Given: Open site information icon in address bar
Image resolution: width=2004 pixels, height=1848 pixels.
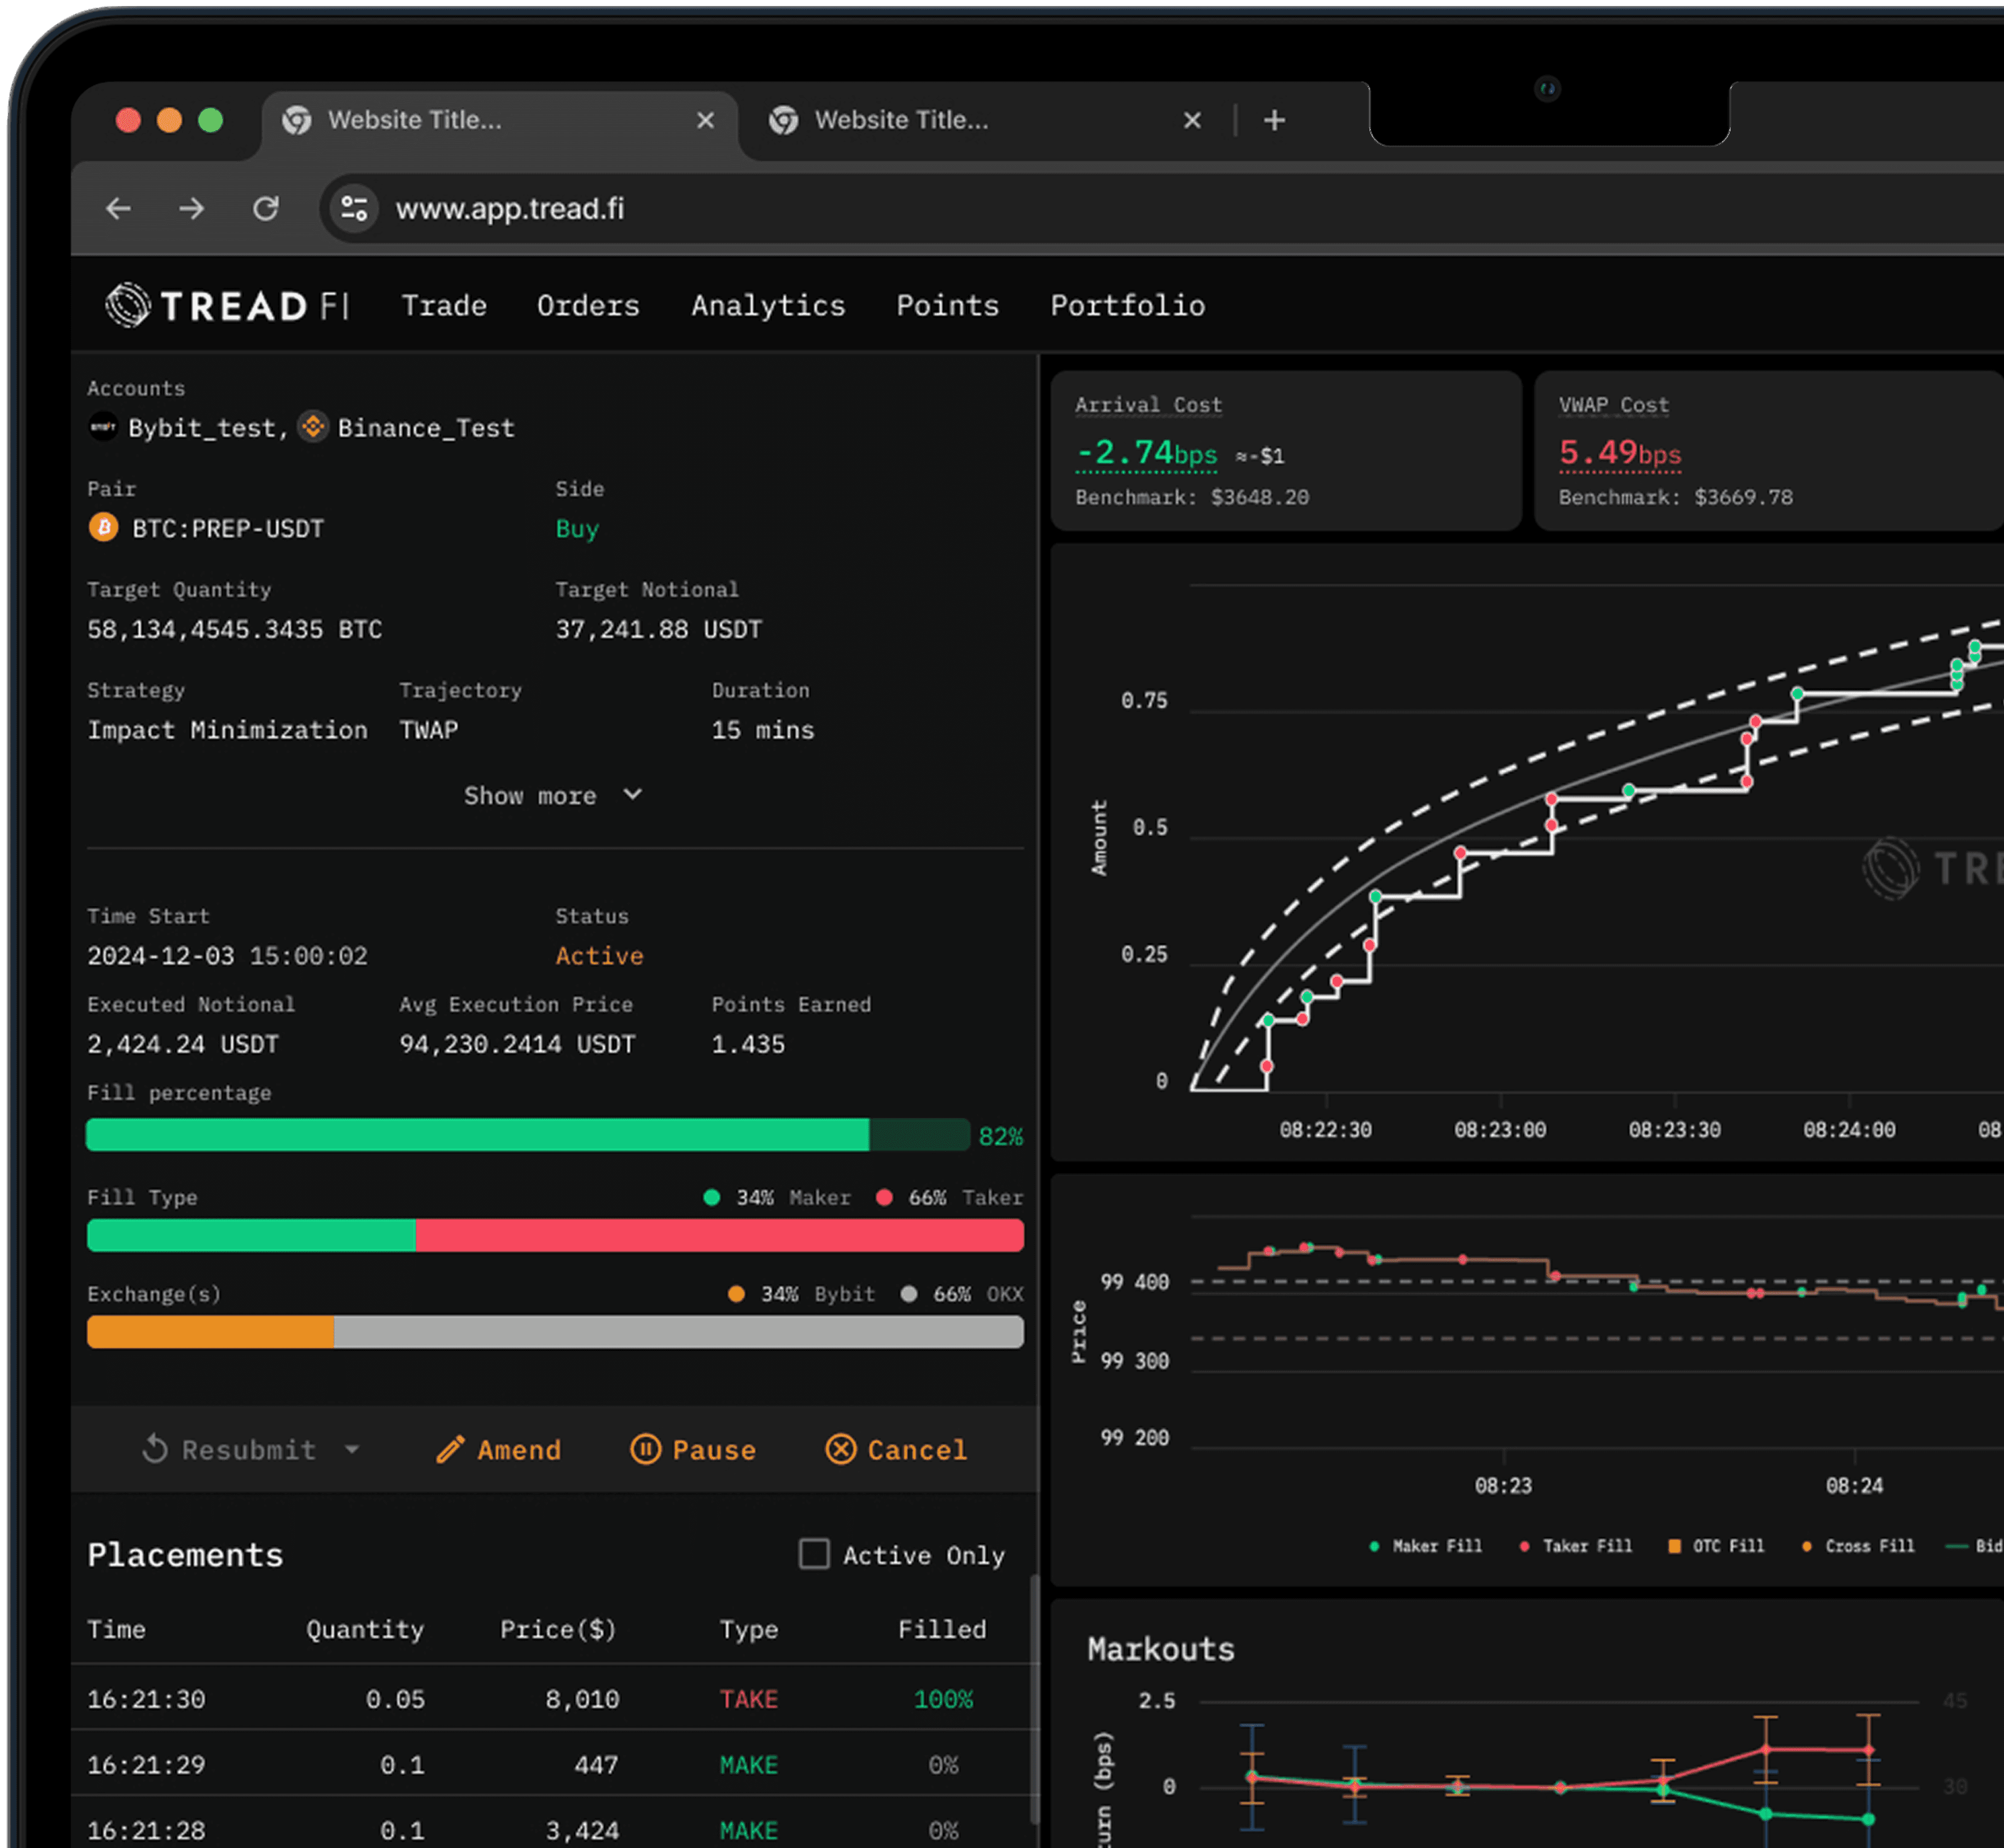Looking at the screenshot, I should click(x=354, y=208).
